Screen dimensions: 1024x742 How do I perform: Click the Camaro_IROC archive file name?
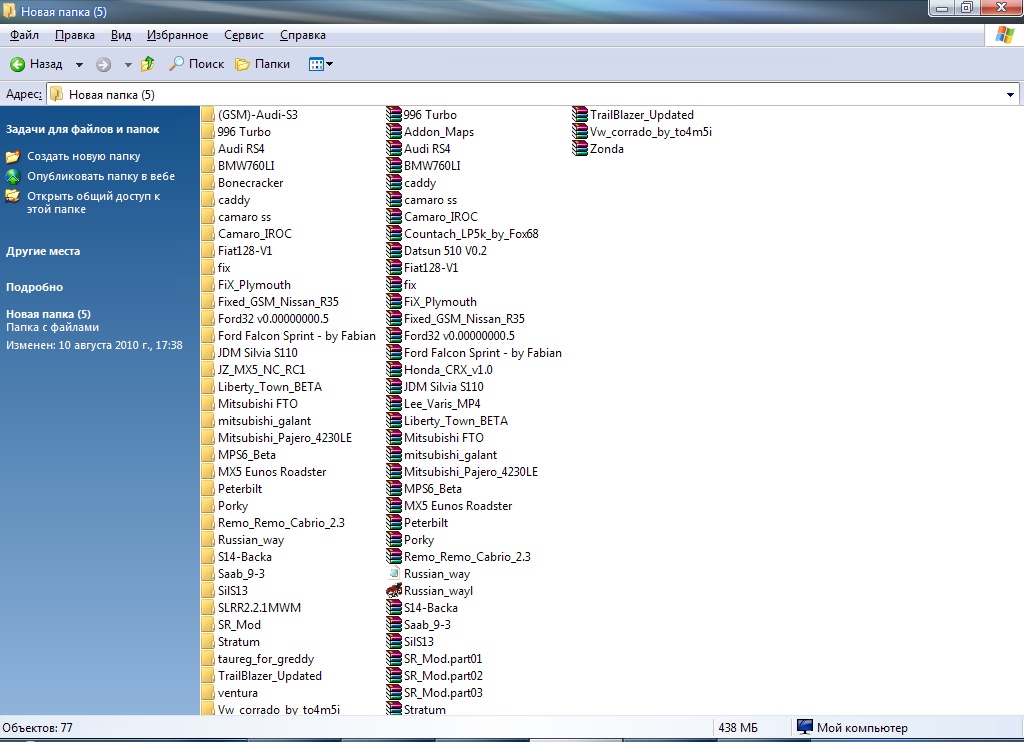(x=441, y=217)
